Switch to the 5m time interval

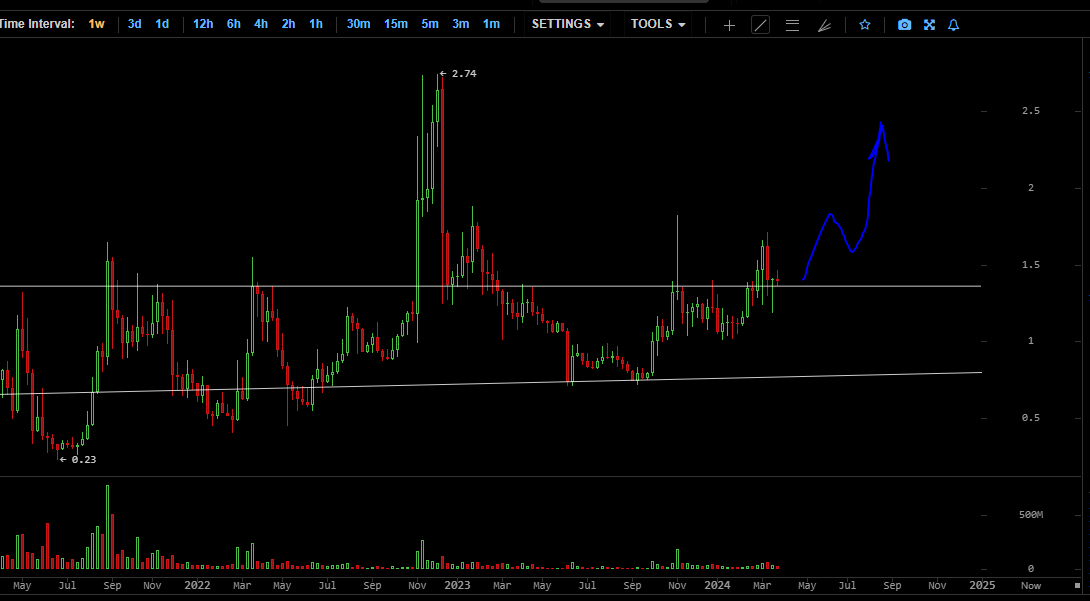[430, 24]
